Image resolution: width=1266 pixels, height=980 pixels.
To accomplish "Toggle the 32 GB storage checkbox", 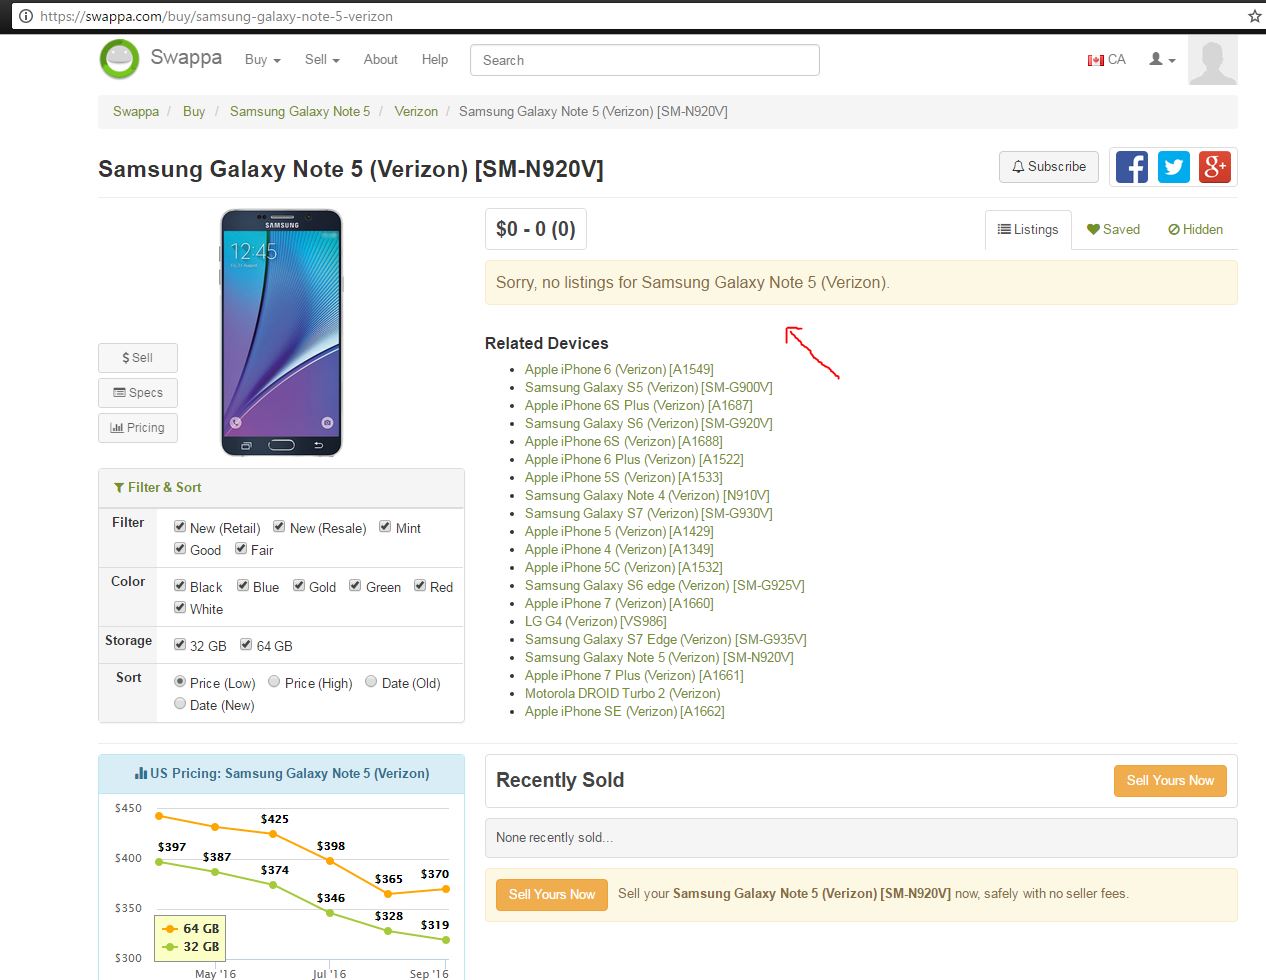I will (x=180, y=645).
